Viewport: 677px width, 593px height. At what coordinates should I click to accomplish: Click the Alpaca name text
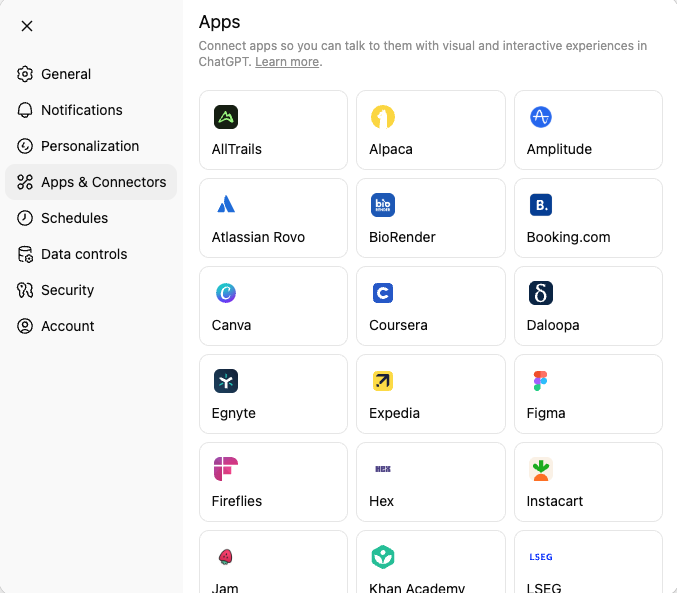(391, 149)
